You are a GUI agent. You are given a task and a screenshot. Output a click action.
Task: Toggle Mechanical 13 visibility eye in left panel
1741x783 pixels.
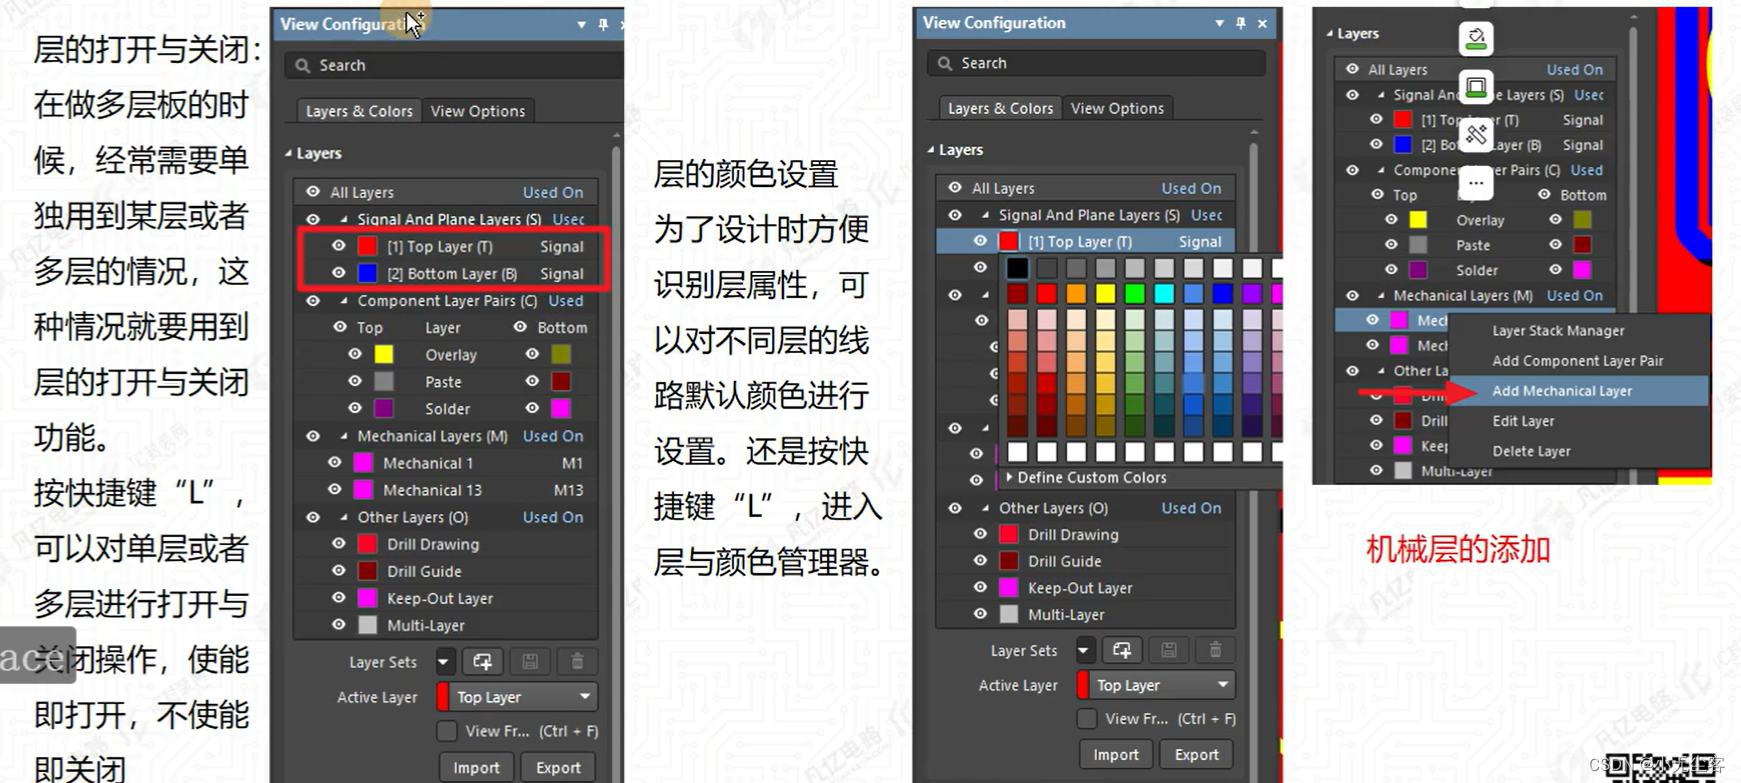pyautogui.click(x=335, y=490)
